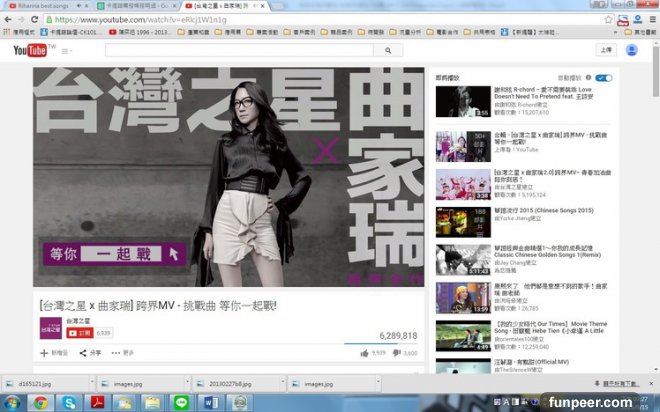Viewport: 660px width, 412px height.
Task: Open the R-chord video thumbnail
Action: (x=461, y=101)
